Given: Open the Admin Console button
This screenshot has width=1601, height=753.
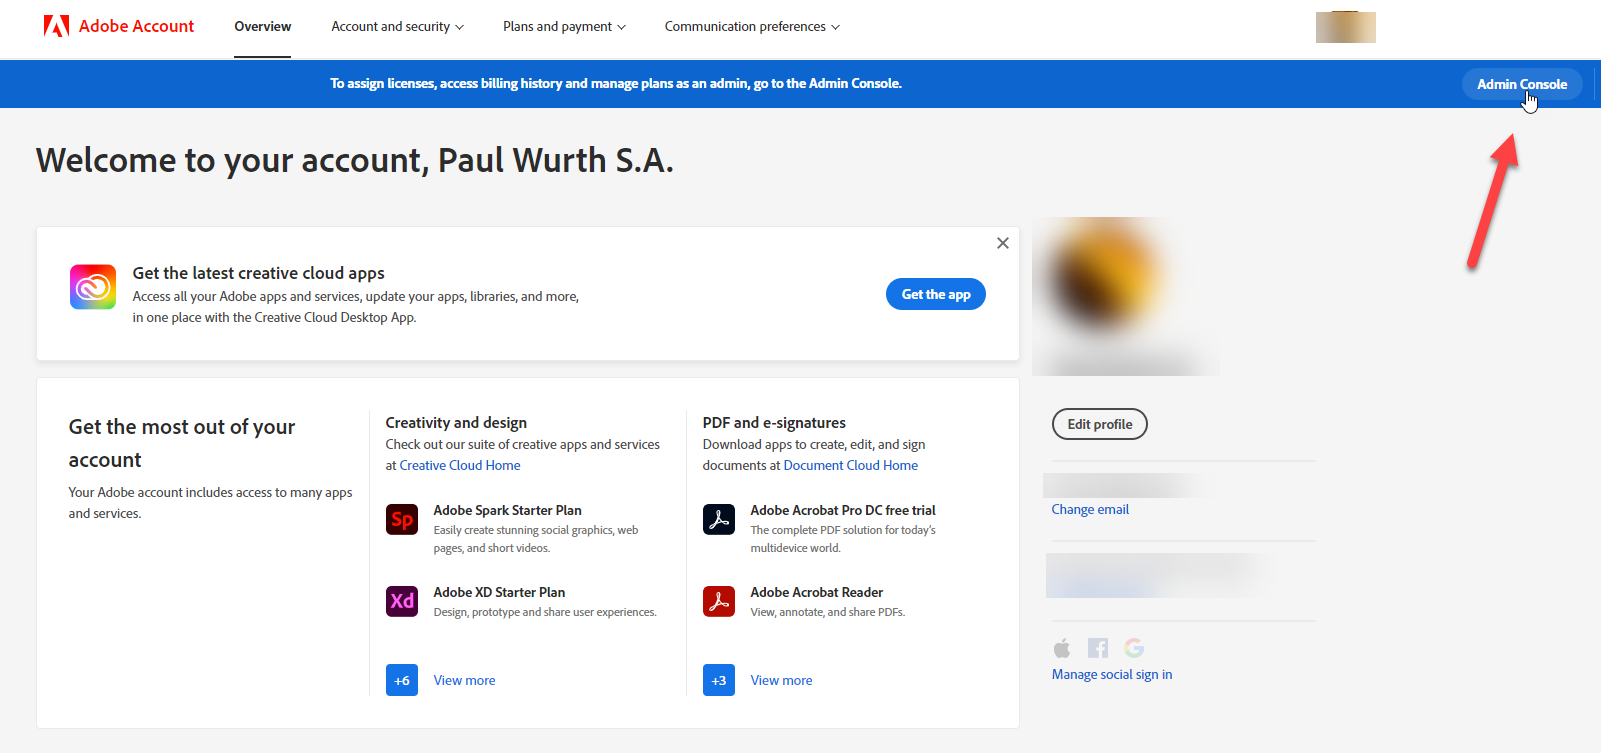Looking at the screenshot, I should (x=1522, y=84).
